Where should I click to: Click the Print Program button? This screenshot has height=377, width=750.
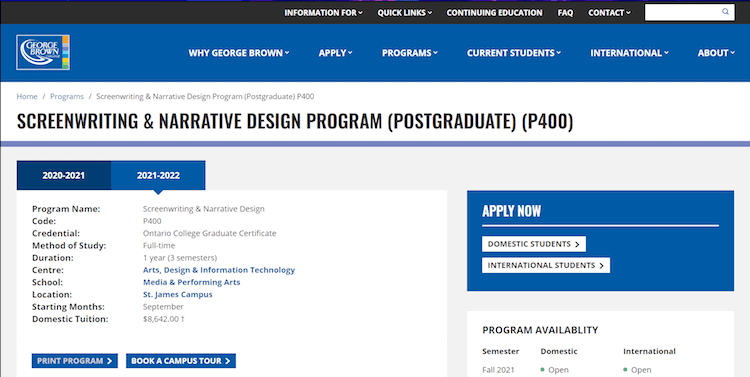75,361
